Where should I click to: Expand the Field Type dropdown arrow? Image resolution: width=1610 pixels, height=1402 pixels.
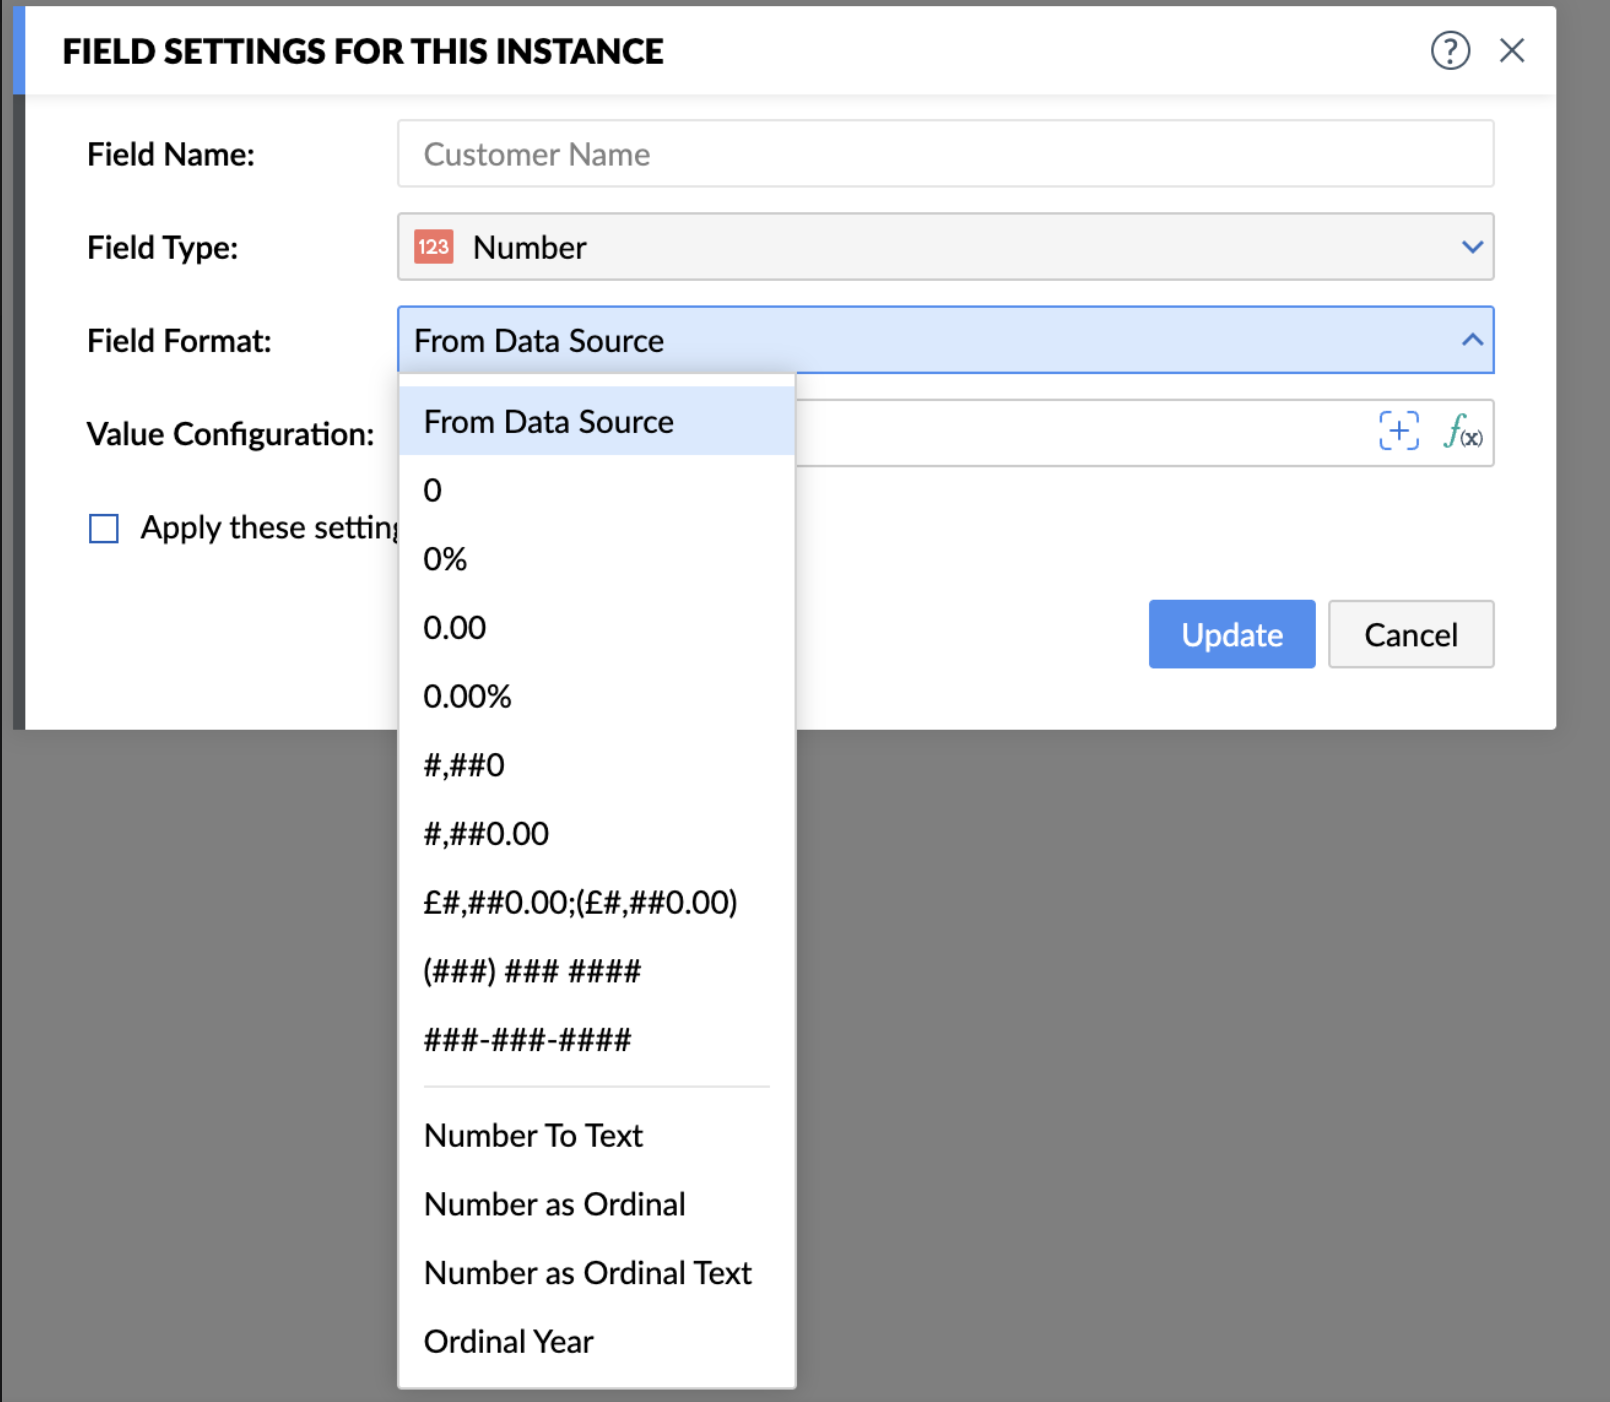(x=1471, y=247)
